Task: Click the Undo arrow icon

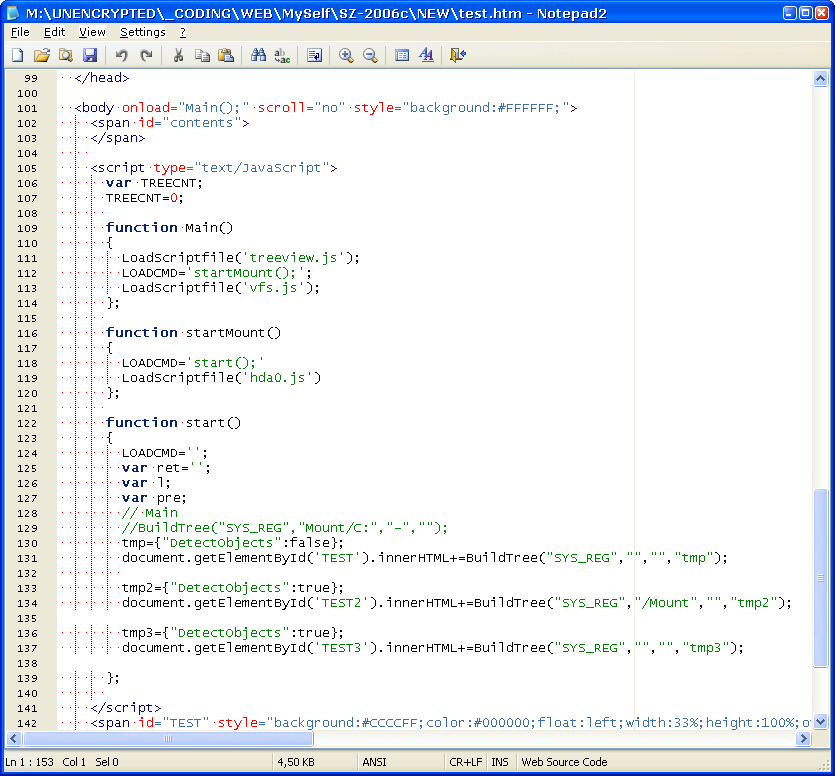Action: coord(121,55)
